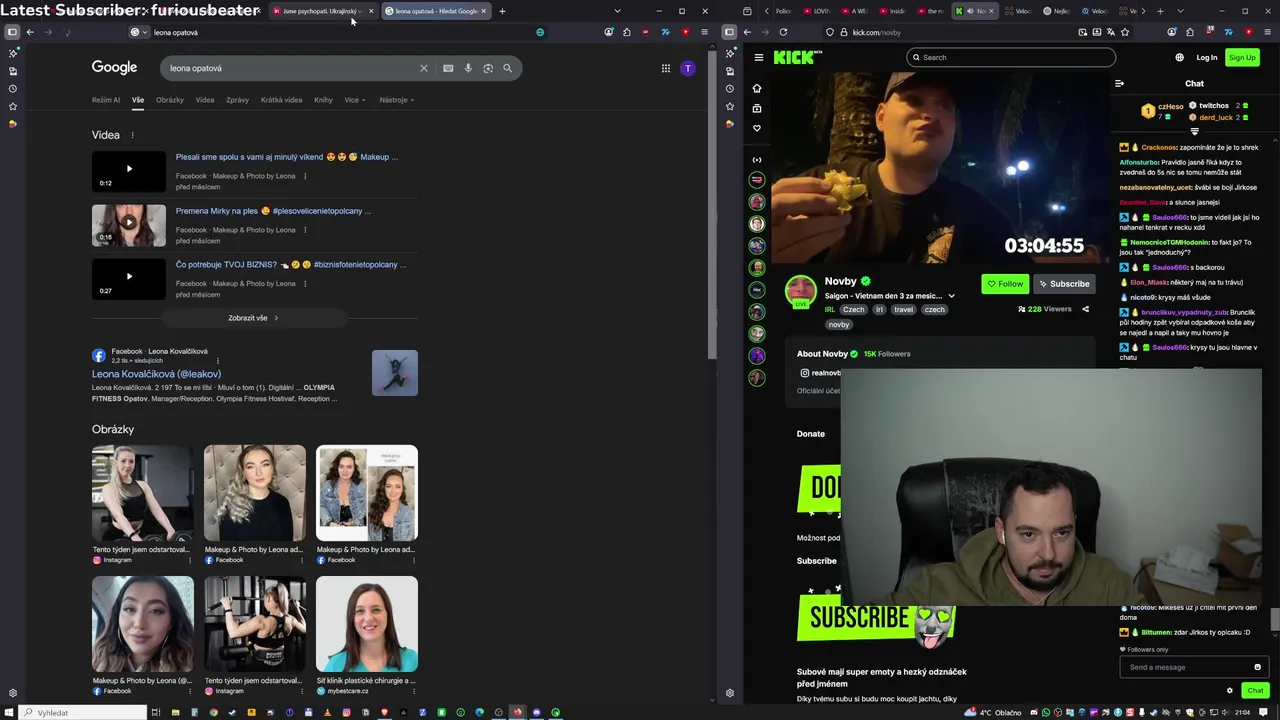Play 'Premena Mirky na ples' video thumbnail
Viewport: 1280px width, 720px height.
click(x=129, y=225)
